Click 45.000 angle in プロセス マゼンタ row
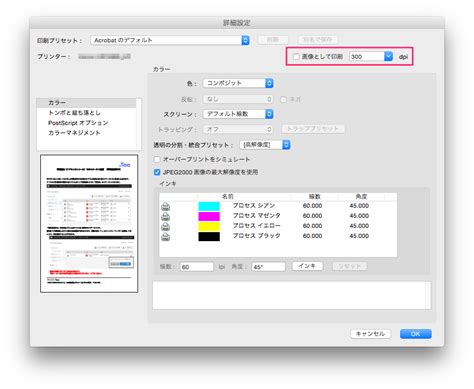The image size is (474, 389). click(359, 216)
